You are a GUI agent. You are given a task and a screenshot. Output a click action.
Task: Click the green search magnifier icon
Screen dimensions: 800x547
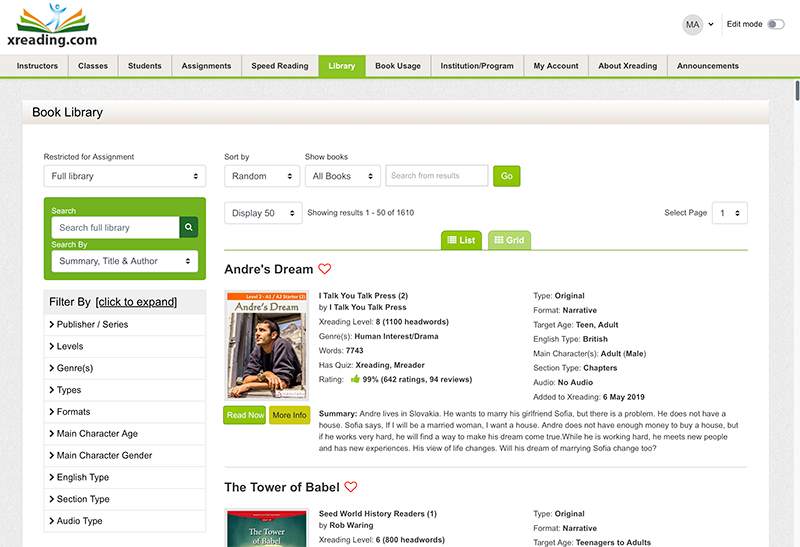coord(189,228)
